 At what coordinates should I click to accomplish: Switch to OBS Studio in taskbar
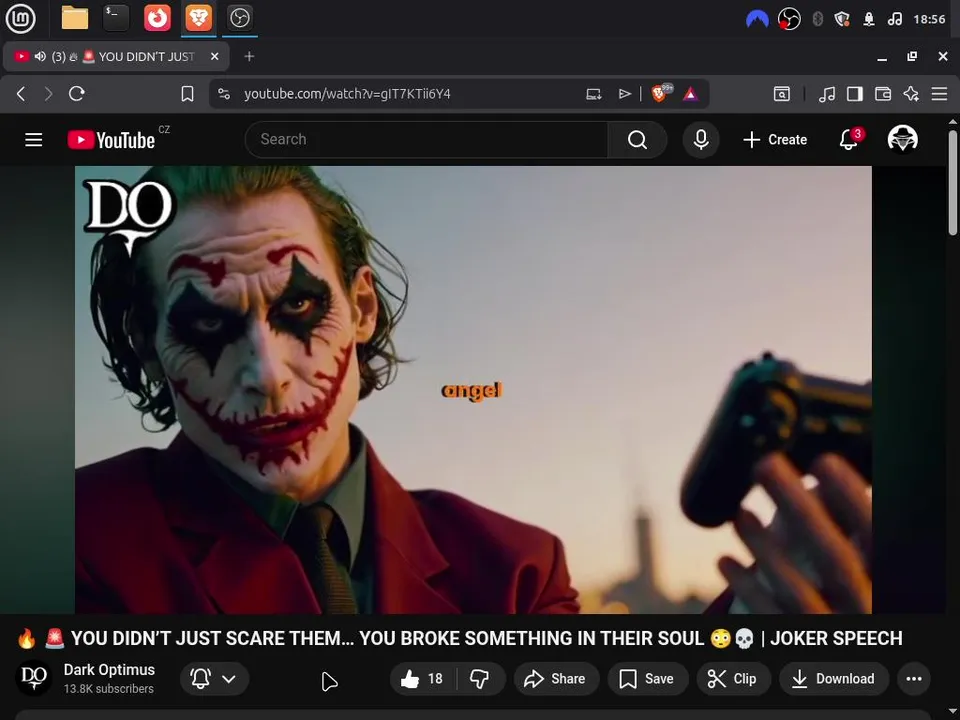(239, 18)
